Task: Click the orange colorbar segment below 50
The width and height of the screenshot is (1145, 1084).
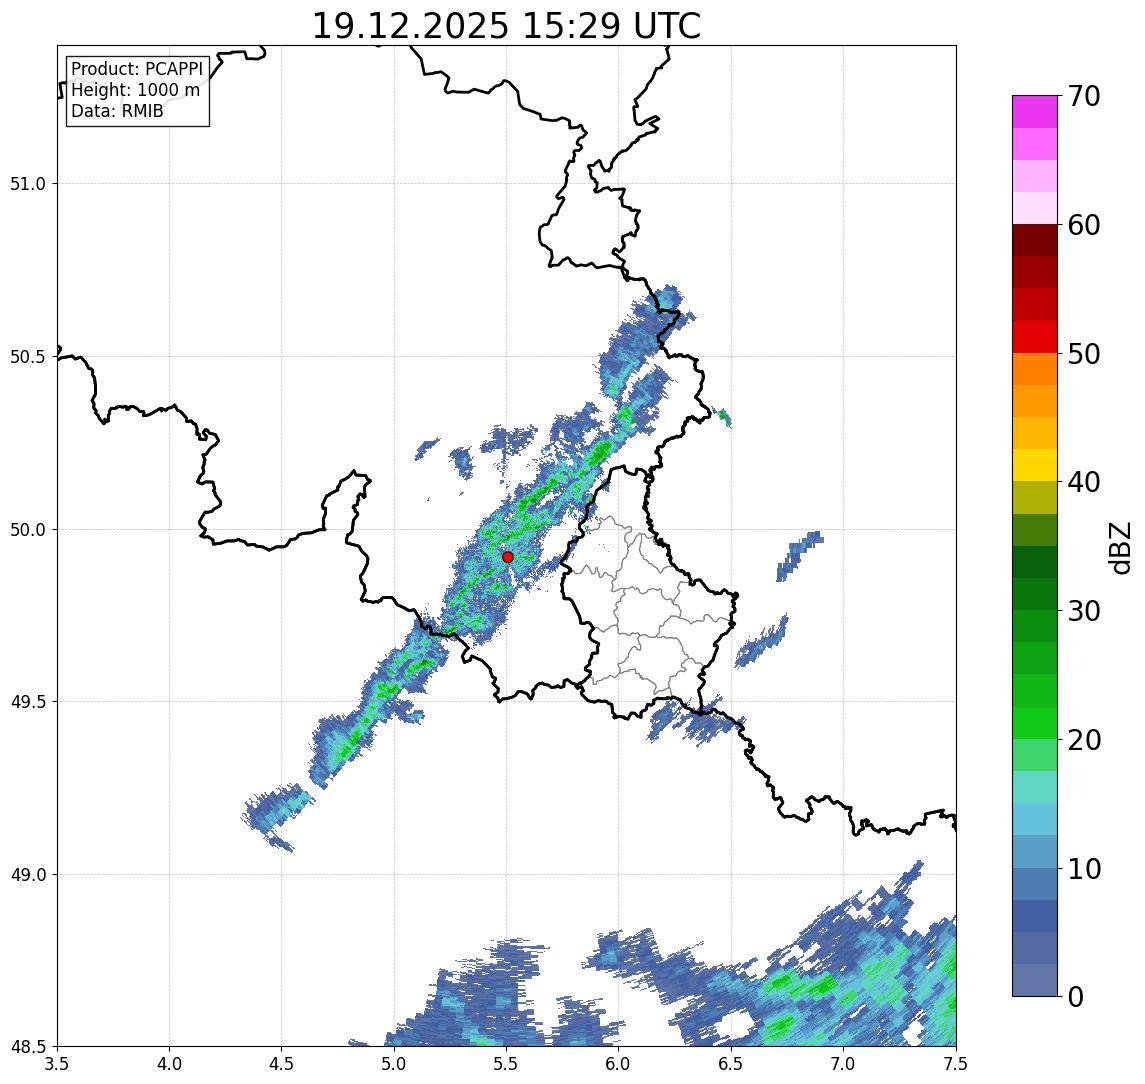Action: [x=1035, y=369]
